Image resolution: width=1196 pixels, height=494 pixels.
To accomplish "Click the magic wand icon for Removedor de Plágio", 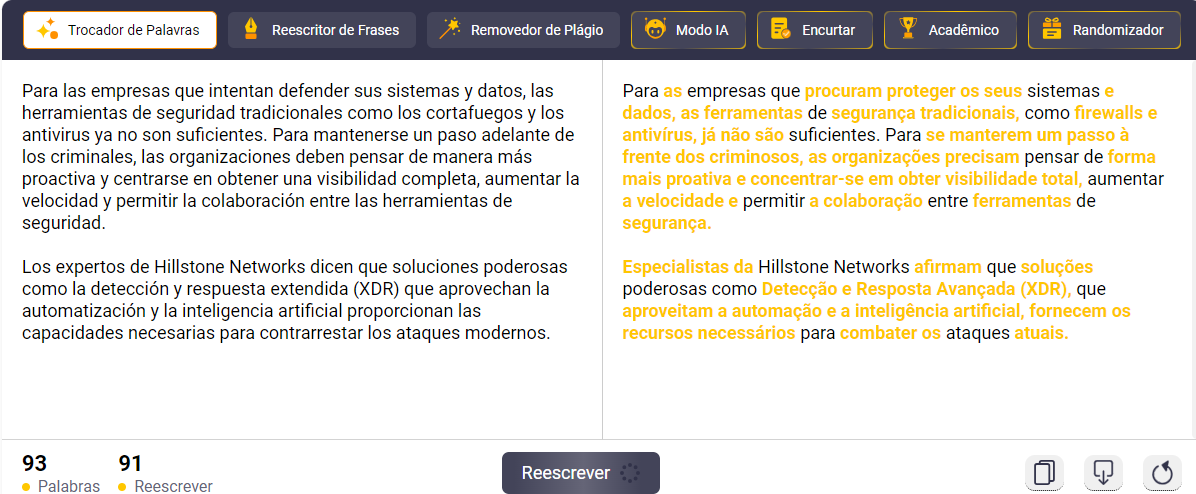I will (449, 30).
